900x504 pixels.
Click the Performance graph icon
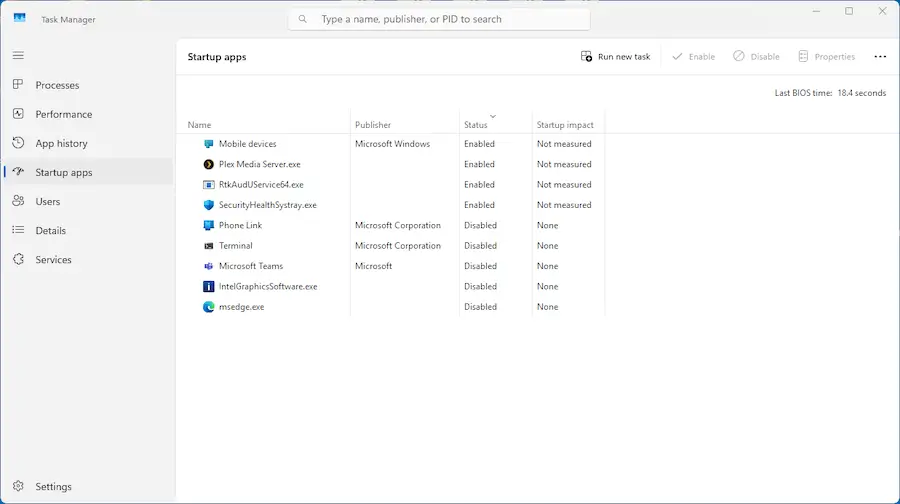[18, 114]
